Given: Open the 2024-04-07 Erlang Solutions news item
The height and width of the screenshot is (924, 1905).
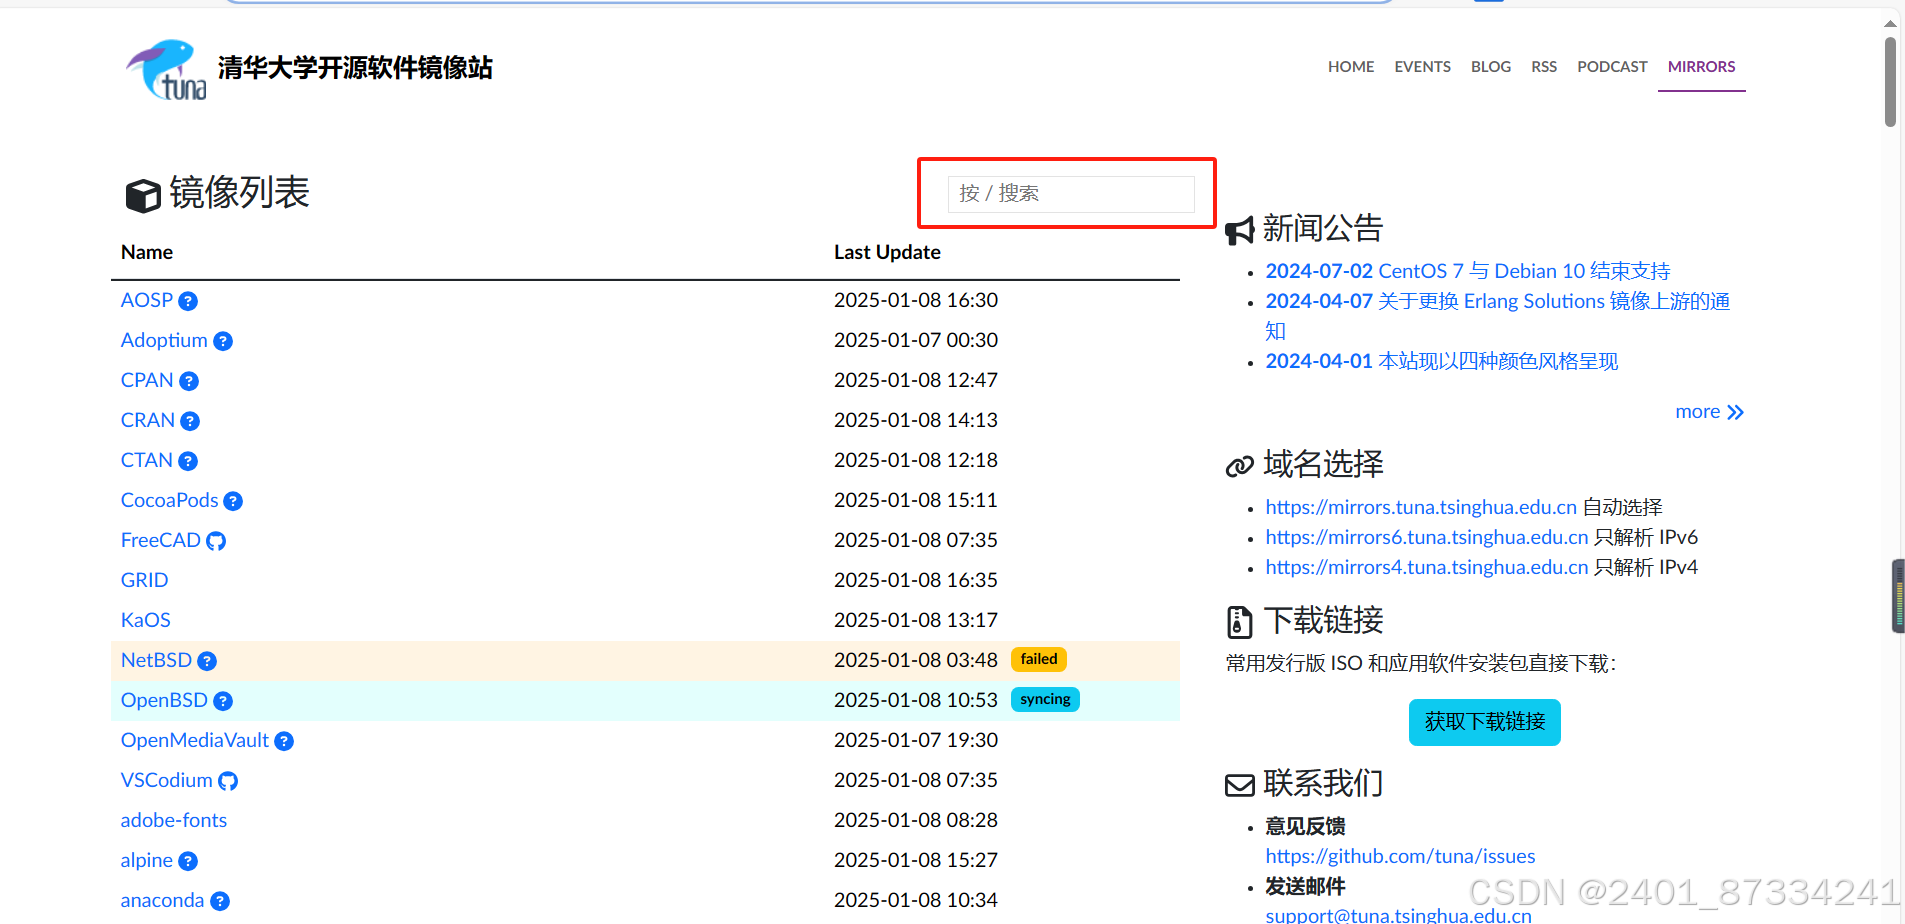Looking at the screenshot, I should coord(1497,316).
